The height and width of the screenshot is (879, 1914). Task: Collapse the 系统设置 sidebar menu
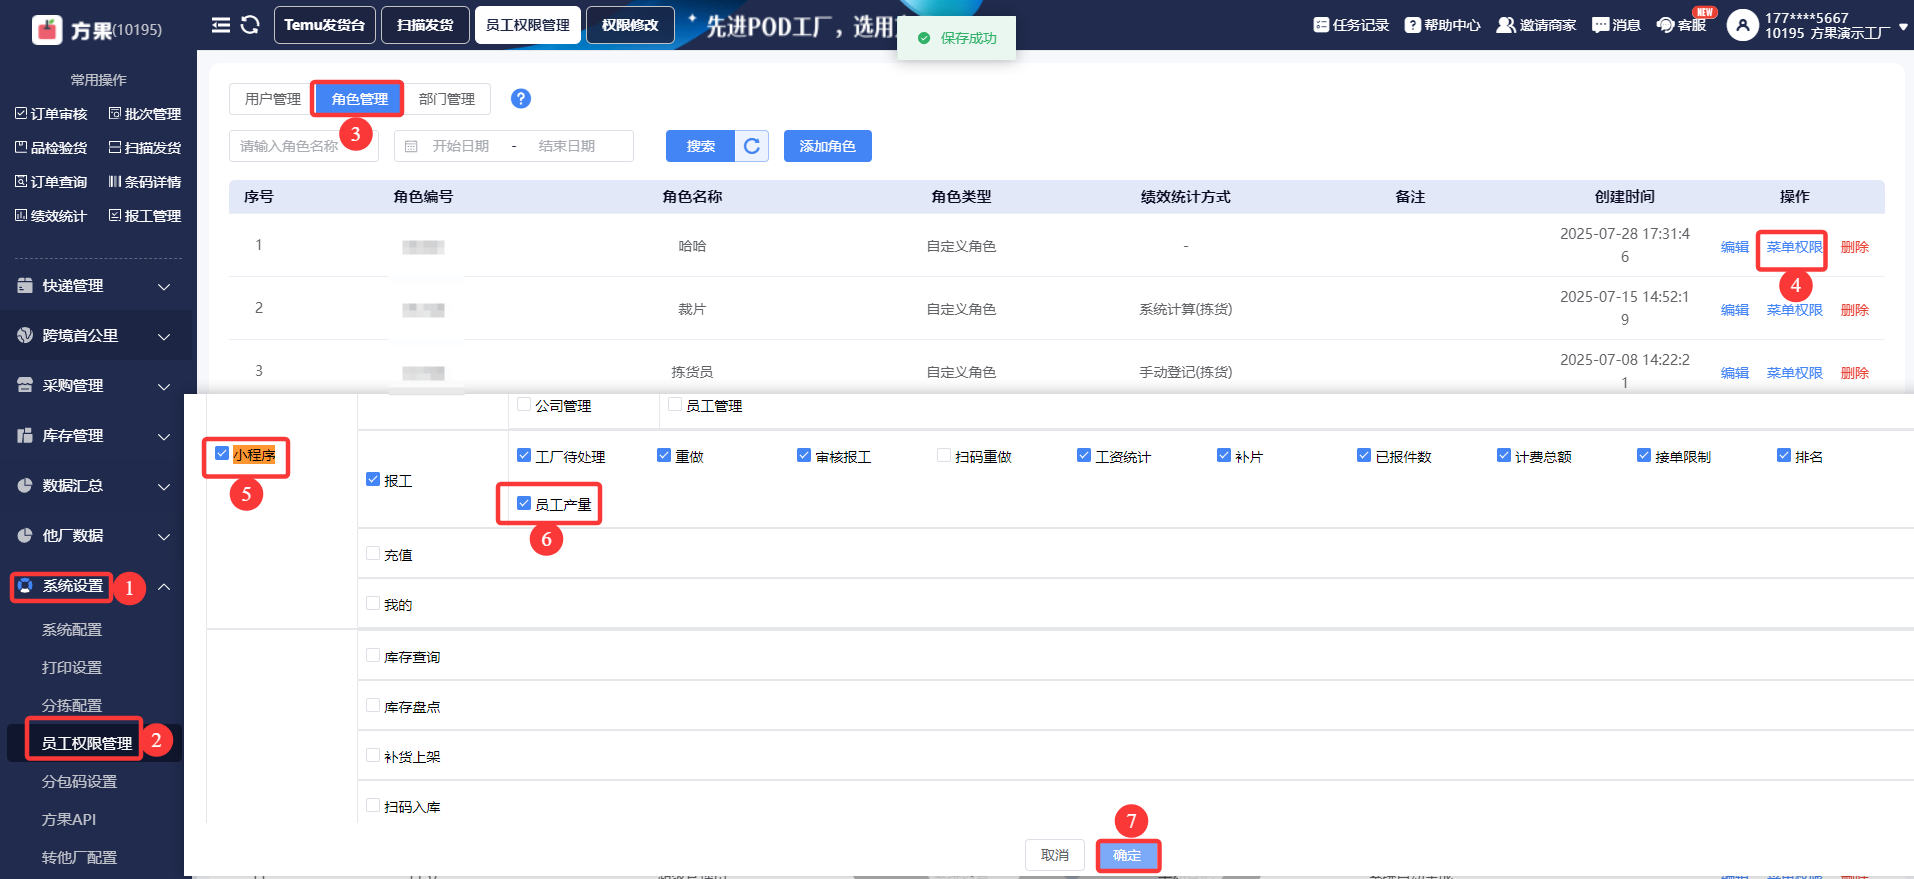[x=164, y=587]
